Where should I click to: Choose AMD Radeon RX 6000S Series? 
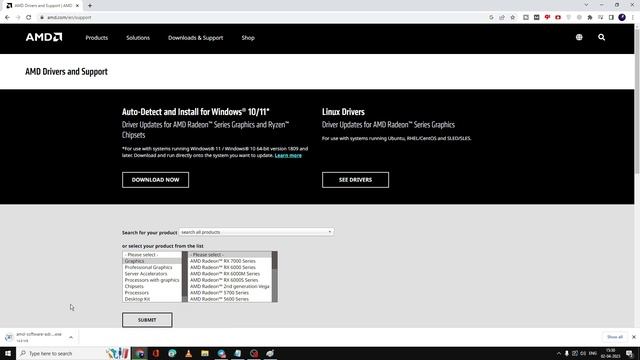point(230,280)
